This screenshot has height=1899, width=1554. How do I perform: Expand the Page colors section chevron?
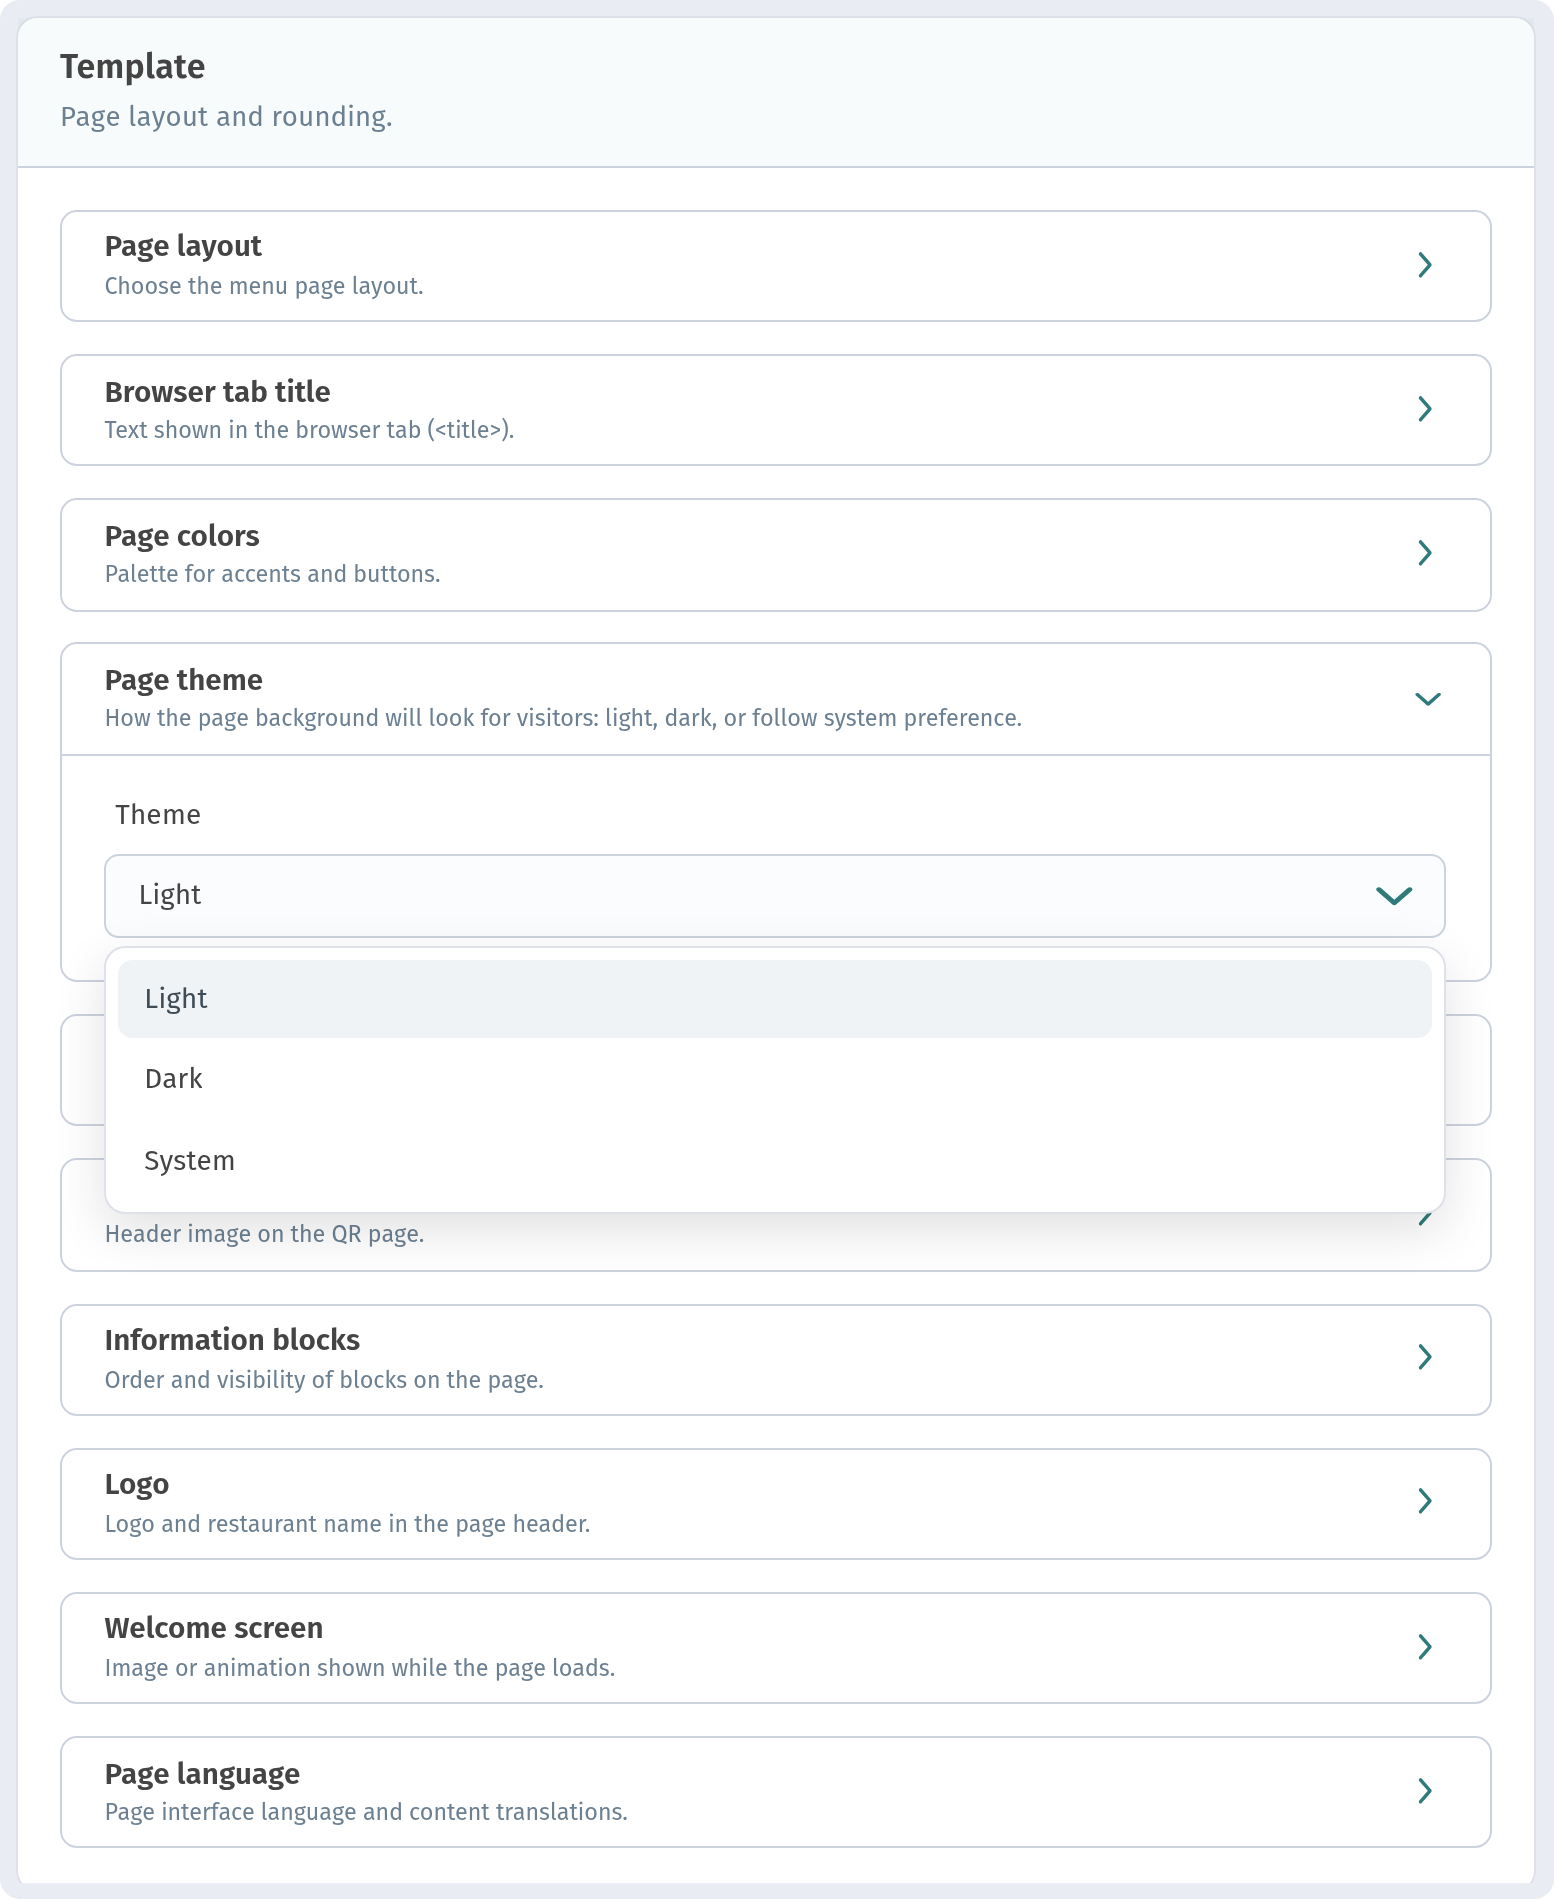point(1425,553)
